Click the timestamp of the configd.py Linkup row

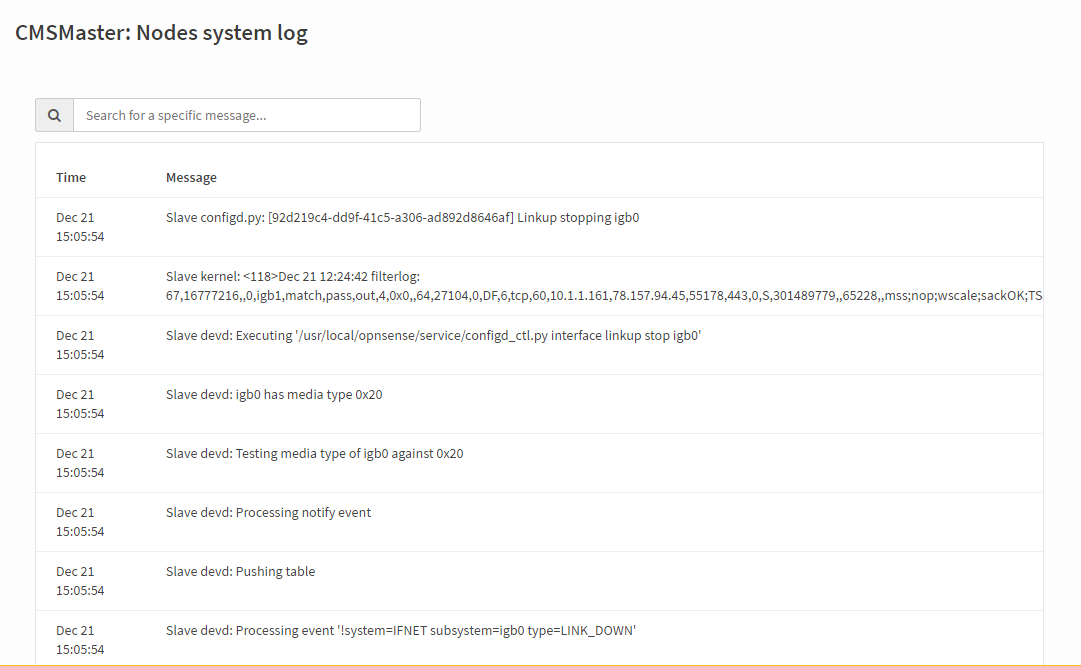[x=80, y=227]
